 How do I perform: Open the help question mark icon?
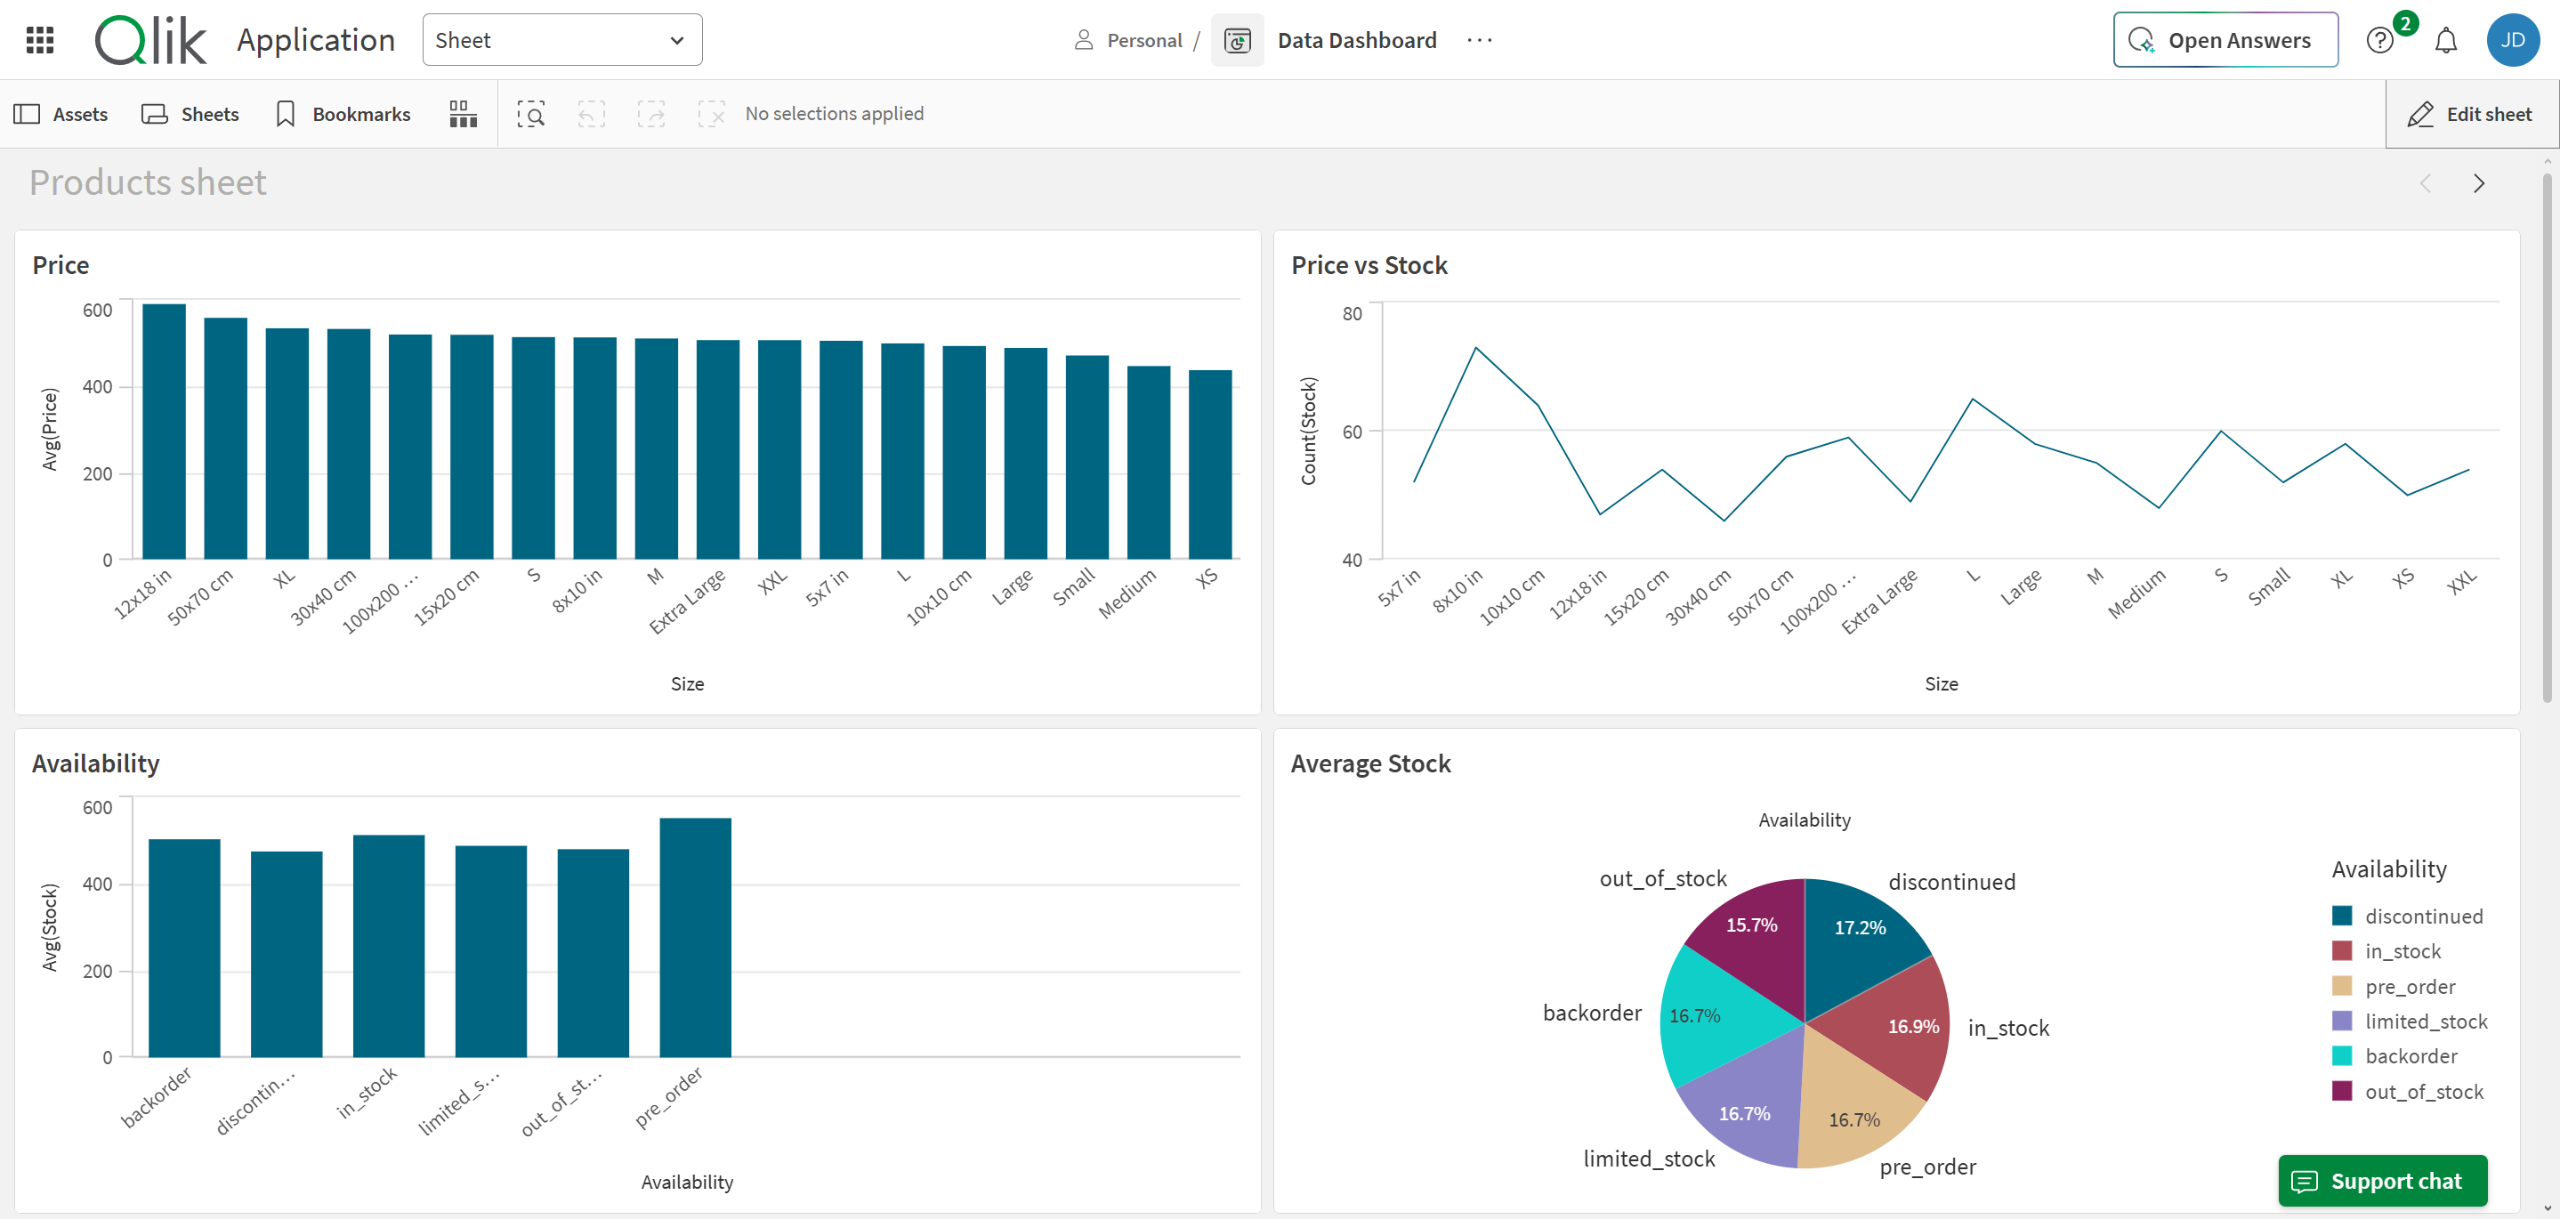2379,40
